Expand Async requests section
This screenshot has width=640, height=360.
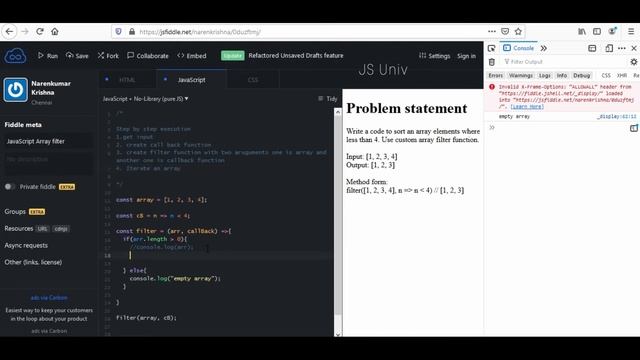[x=26, y=245]
